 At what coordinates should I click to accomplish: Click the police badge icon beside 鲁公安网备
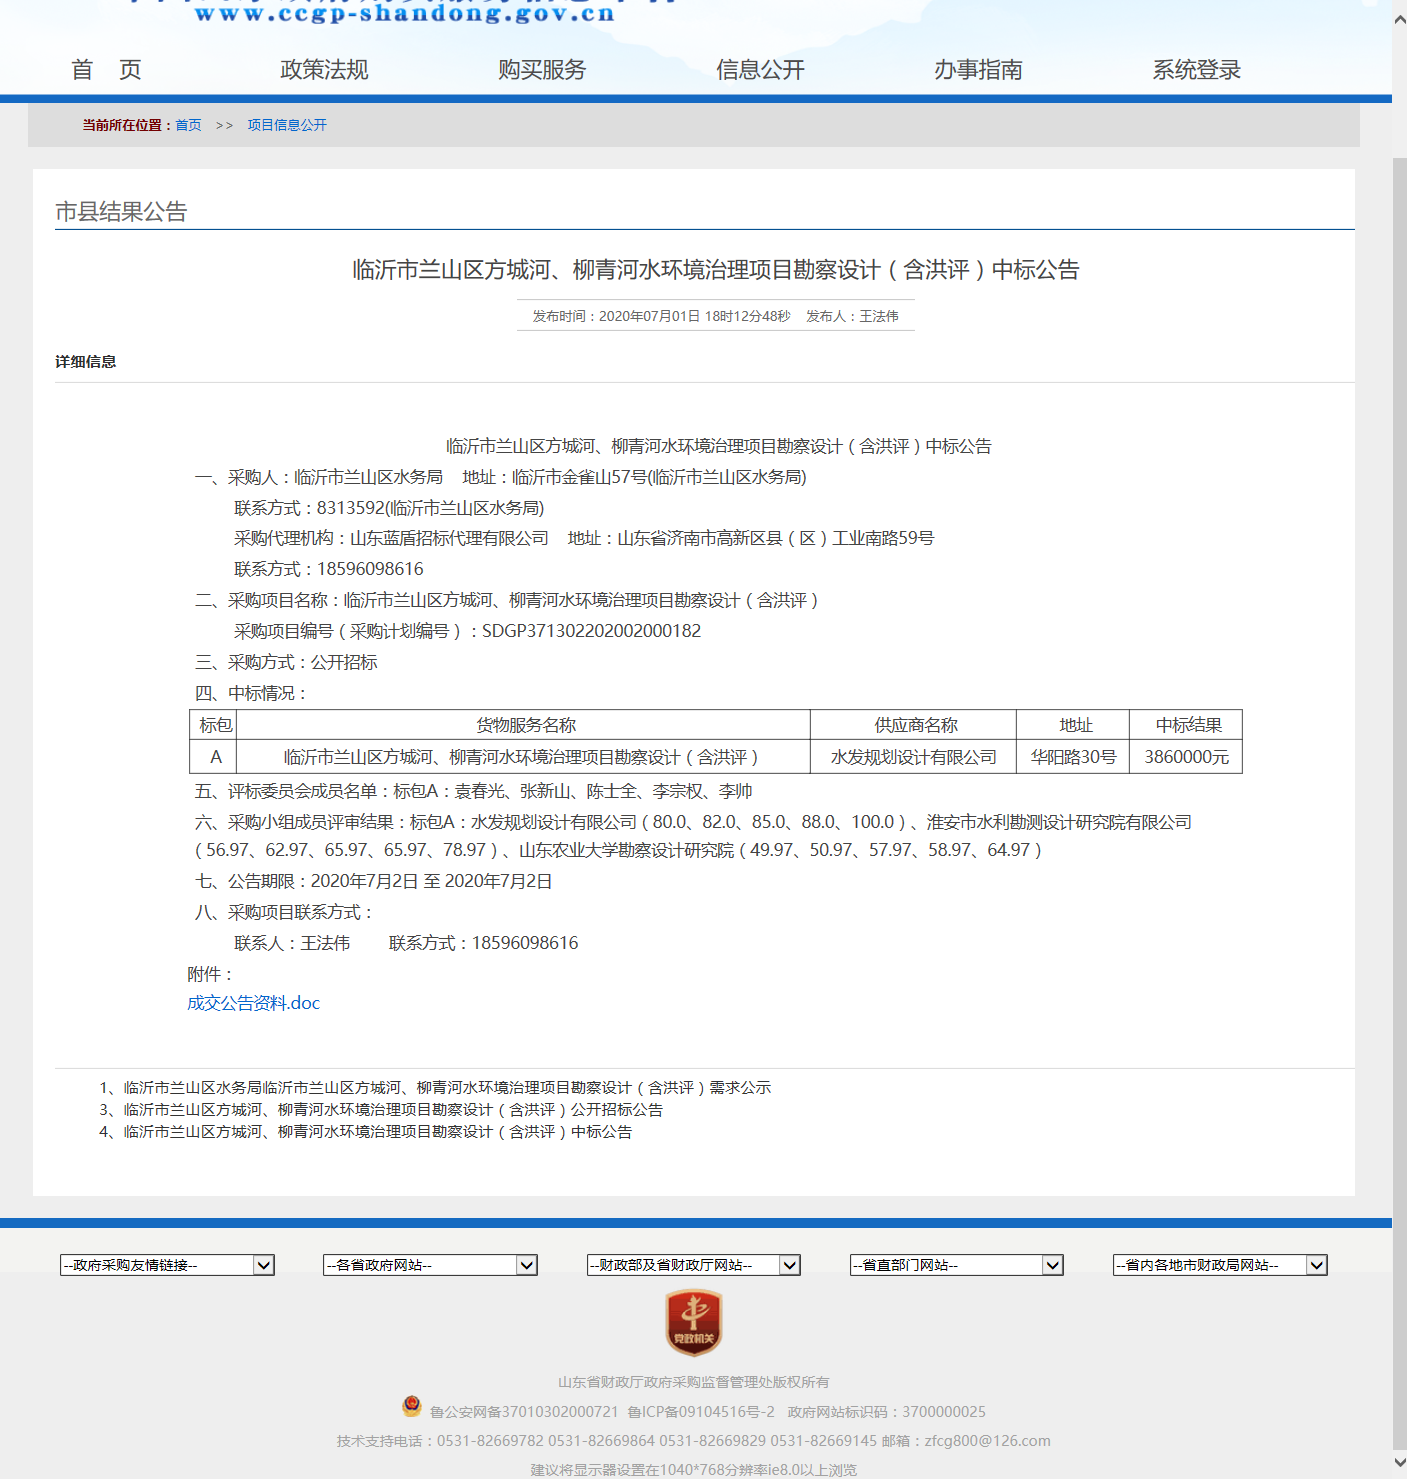[411, 1406]
